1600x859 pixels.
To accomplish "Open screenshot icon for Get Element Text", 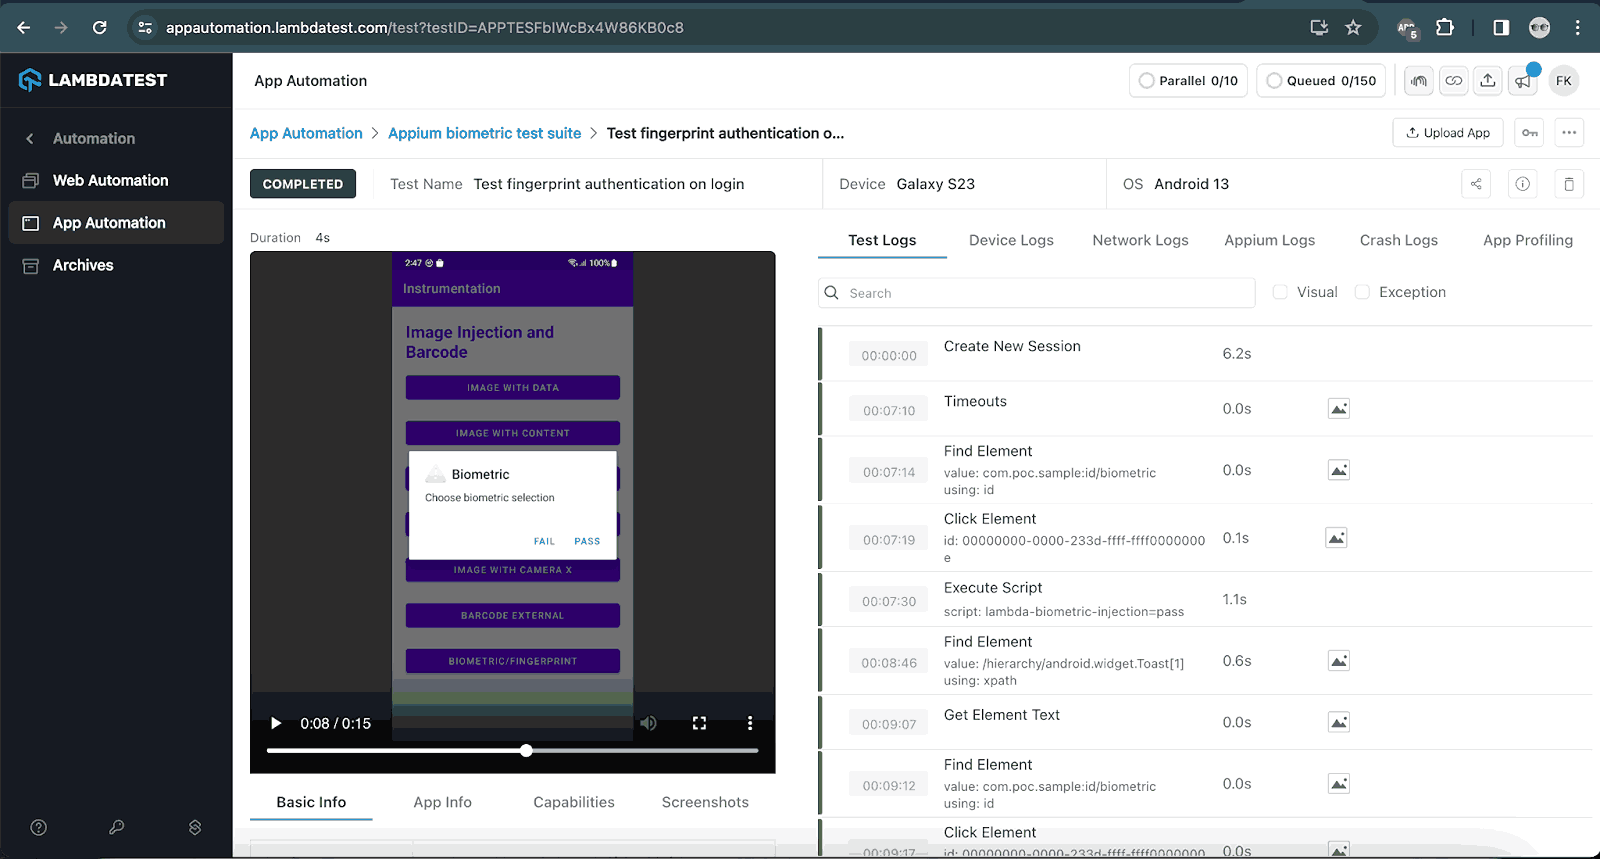I will pyautogui.click(x=1339, y=722).
